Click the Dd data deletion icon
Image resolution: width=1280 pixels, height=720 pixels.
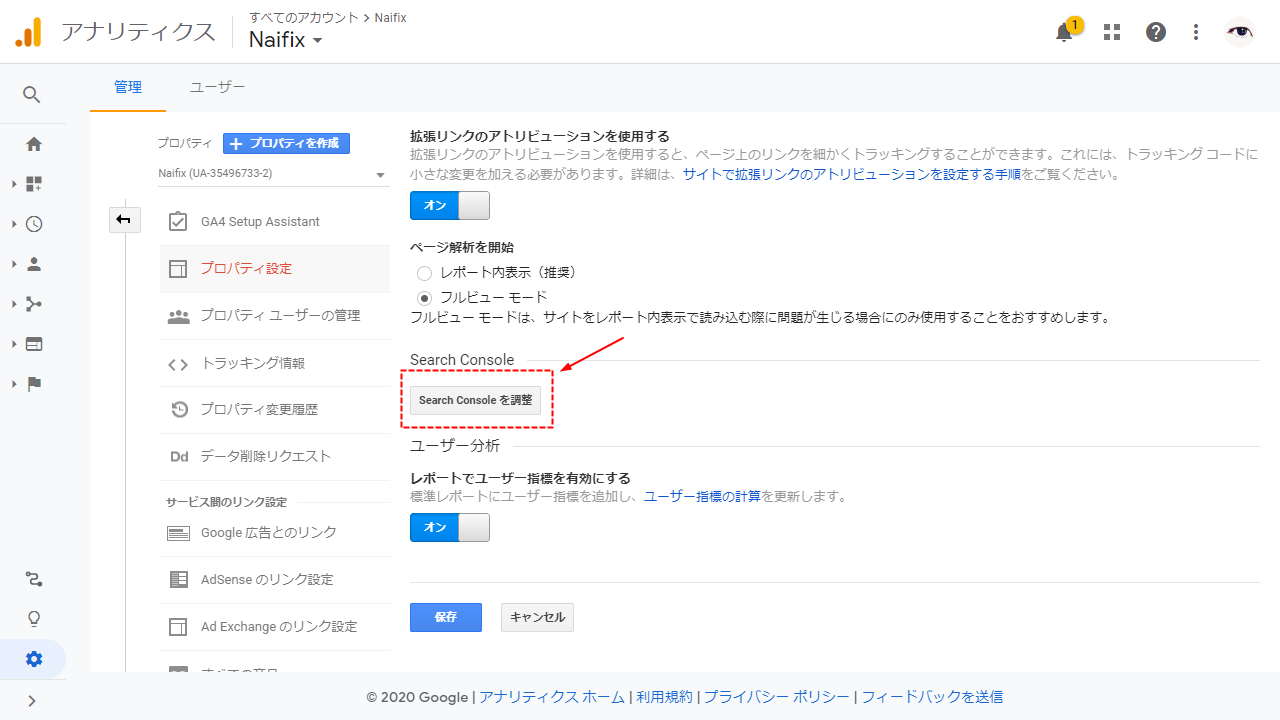pos(179,456)
